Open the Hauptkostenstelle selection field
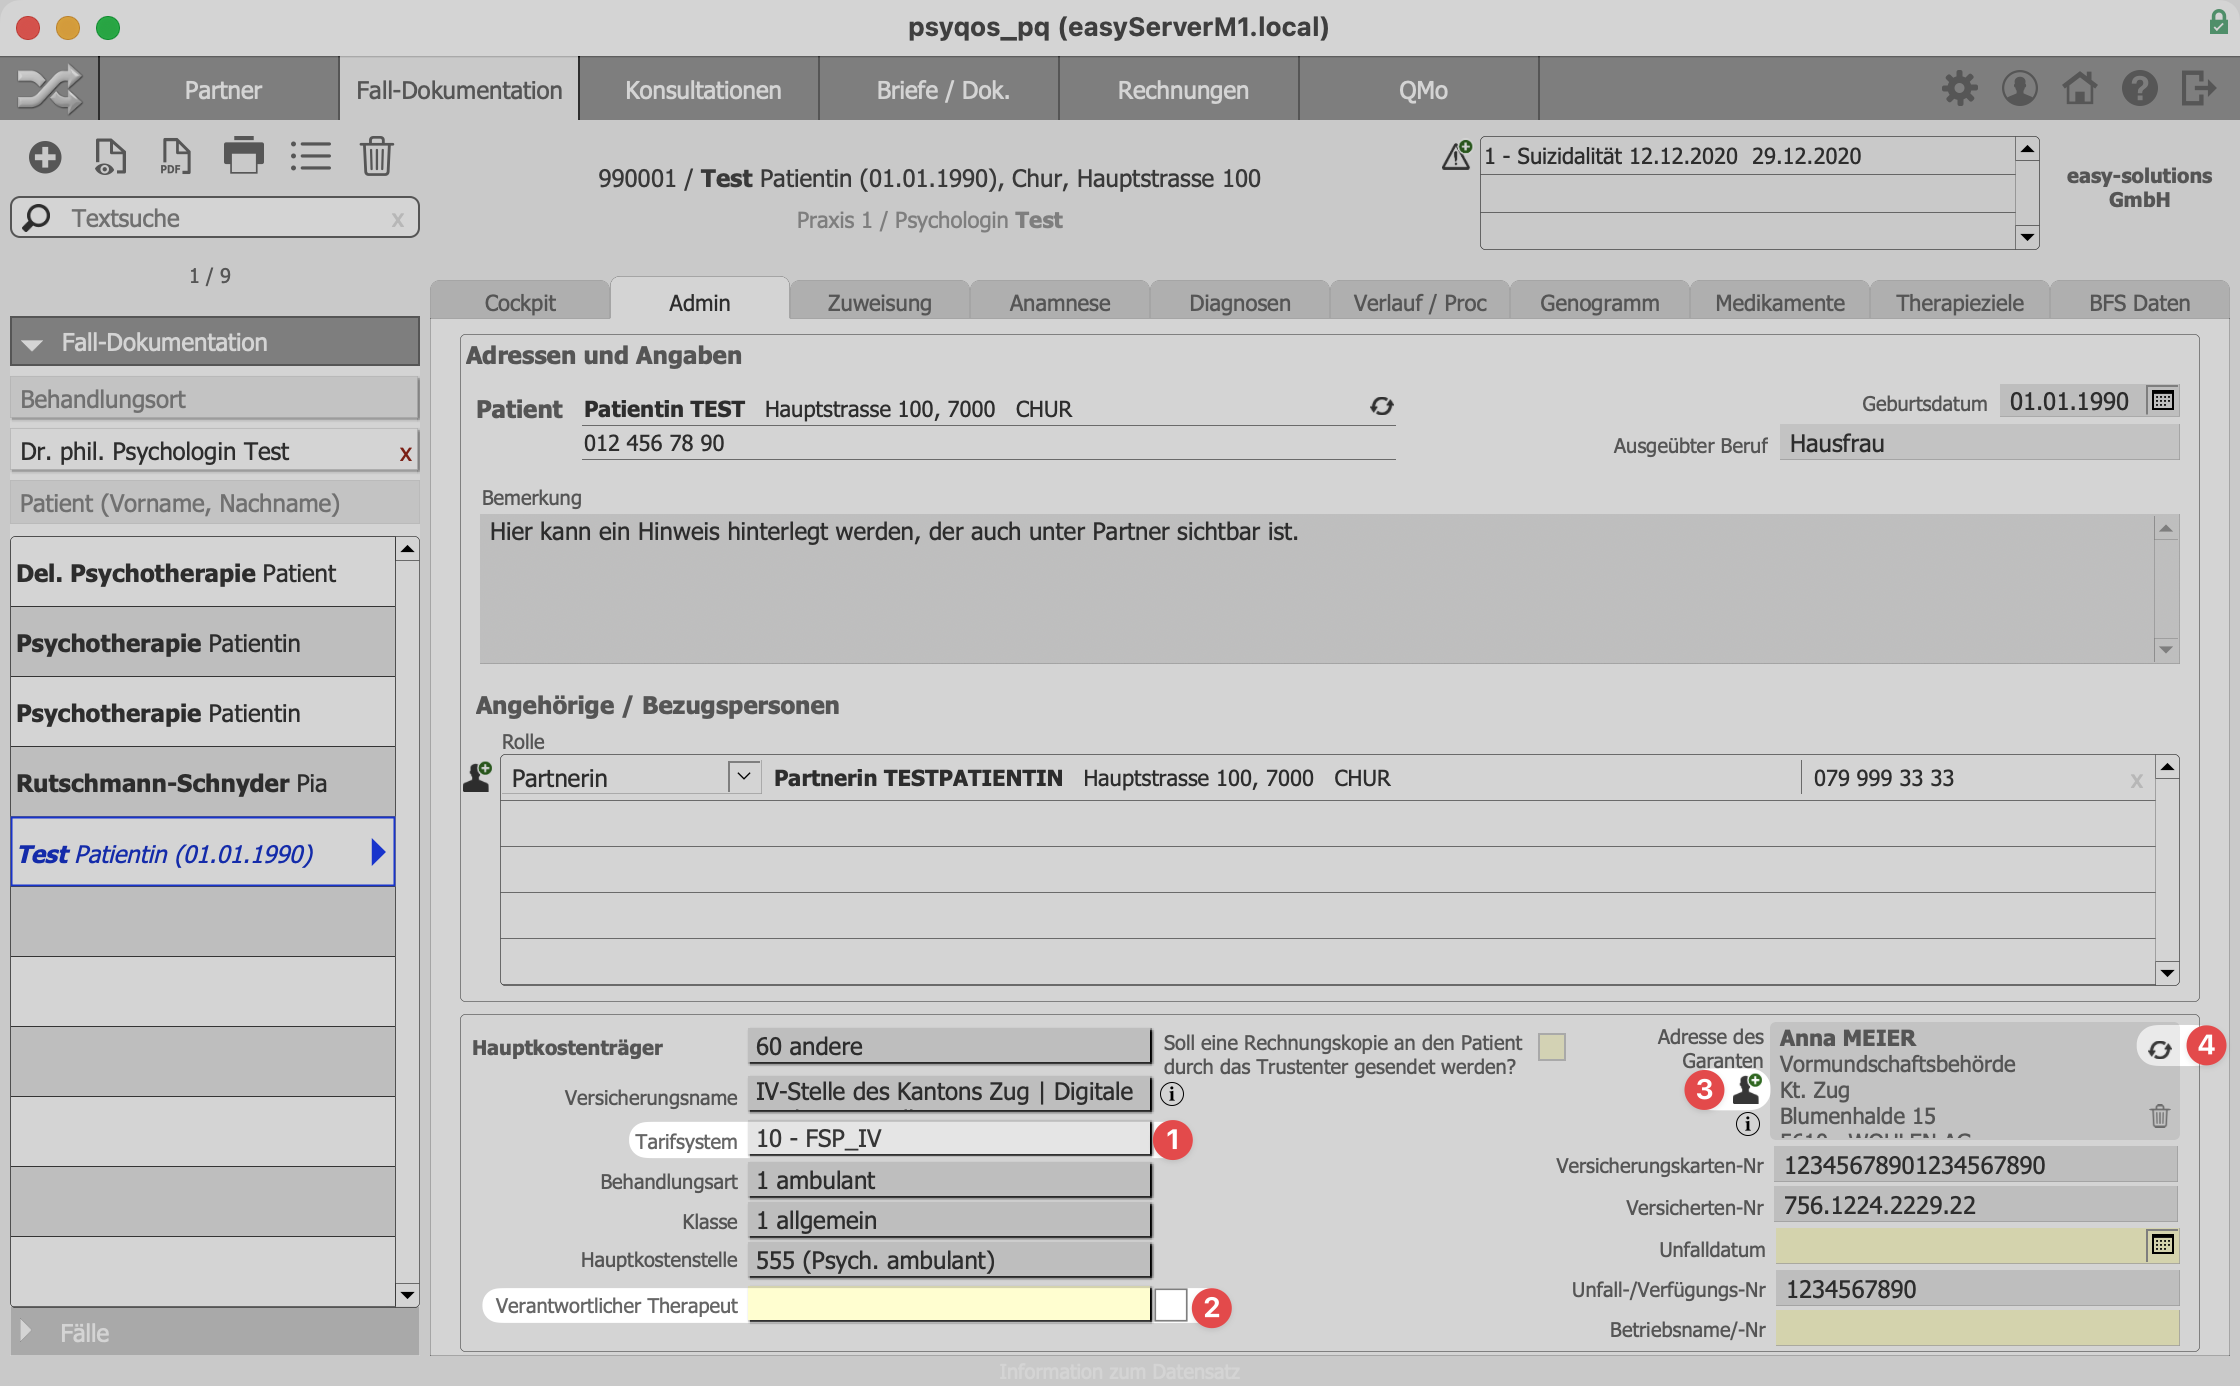 [949, 1260]
